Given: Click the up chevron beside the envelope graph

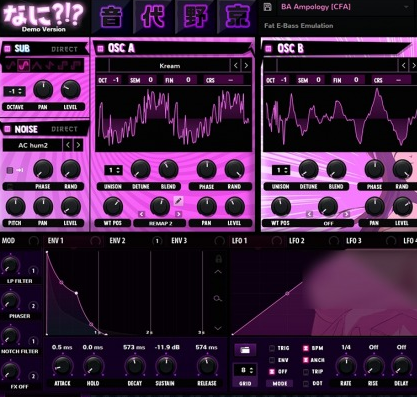Looking at the screenshot, I should click(218, 272).
